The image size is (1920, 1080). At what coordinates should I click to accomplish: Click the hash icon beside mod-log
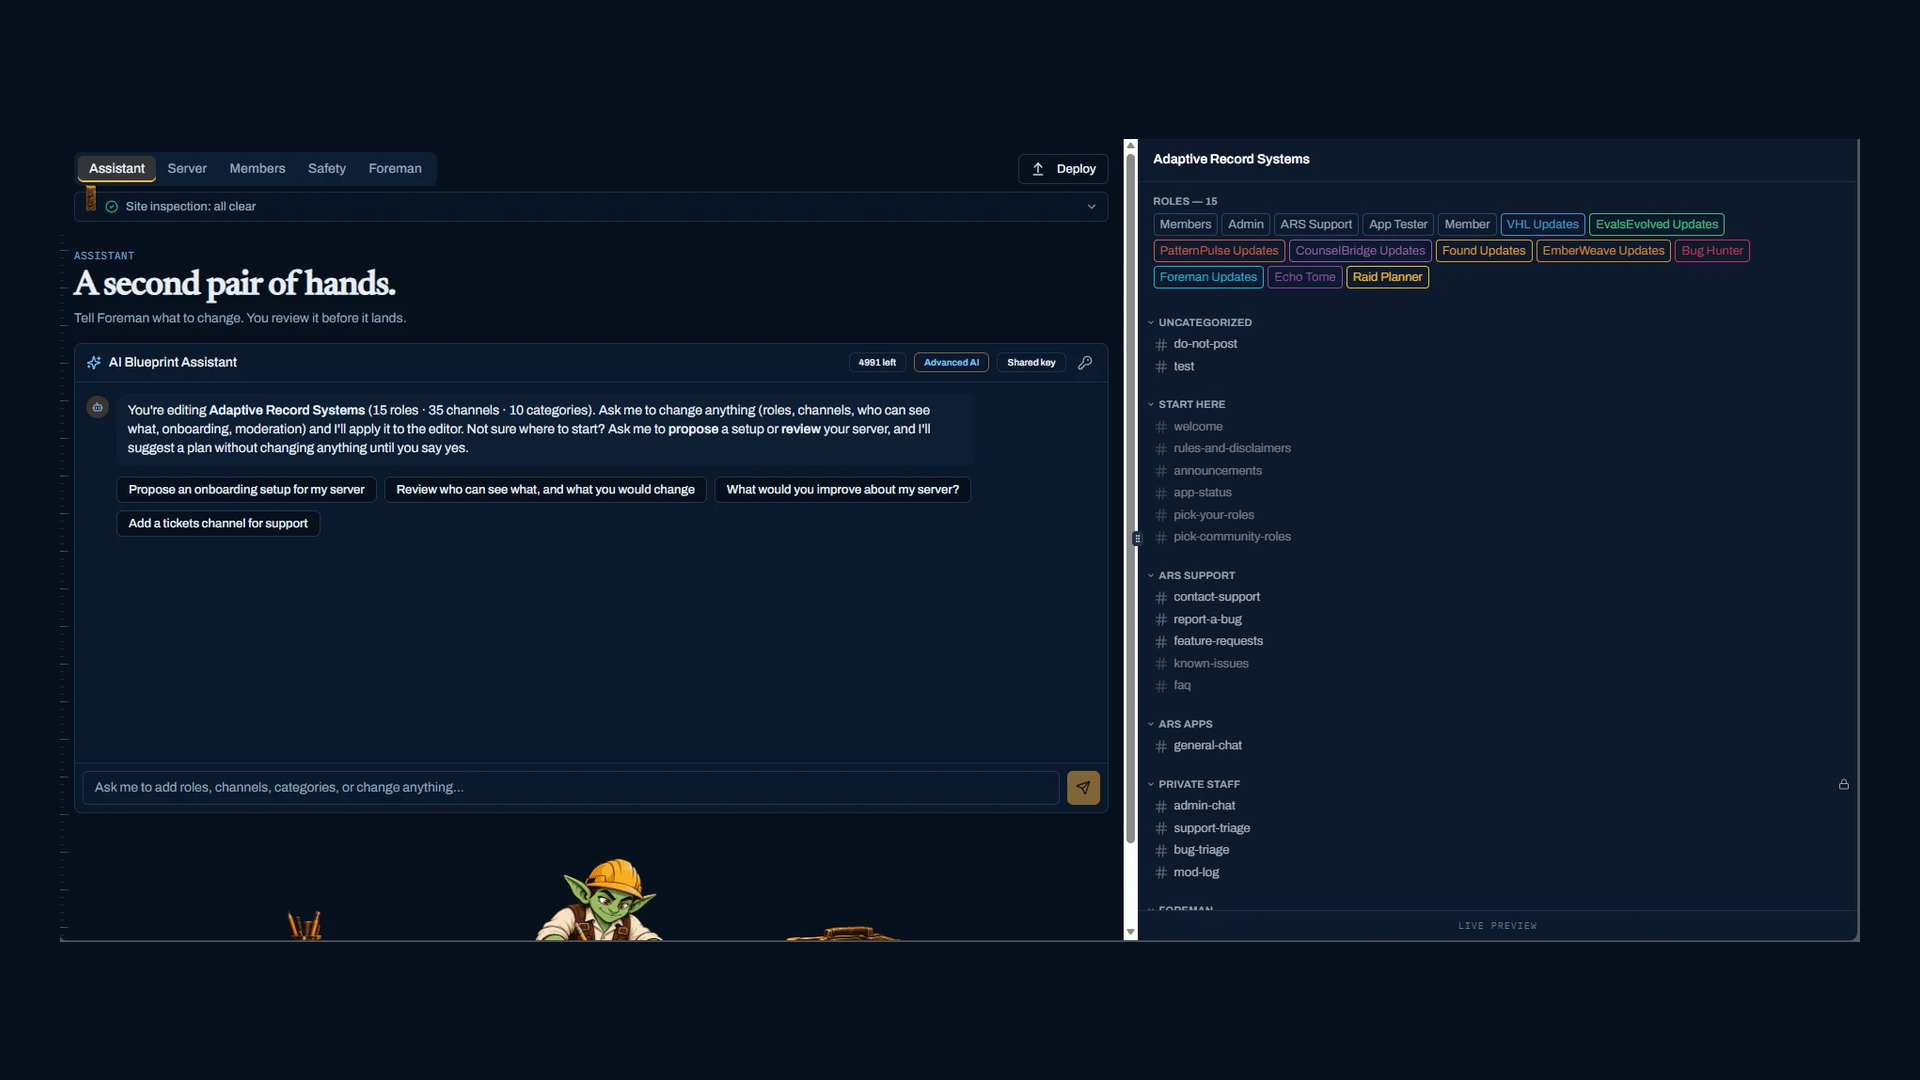1161,873
